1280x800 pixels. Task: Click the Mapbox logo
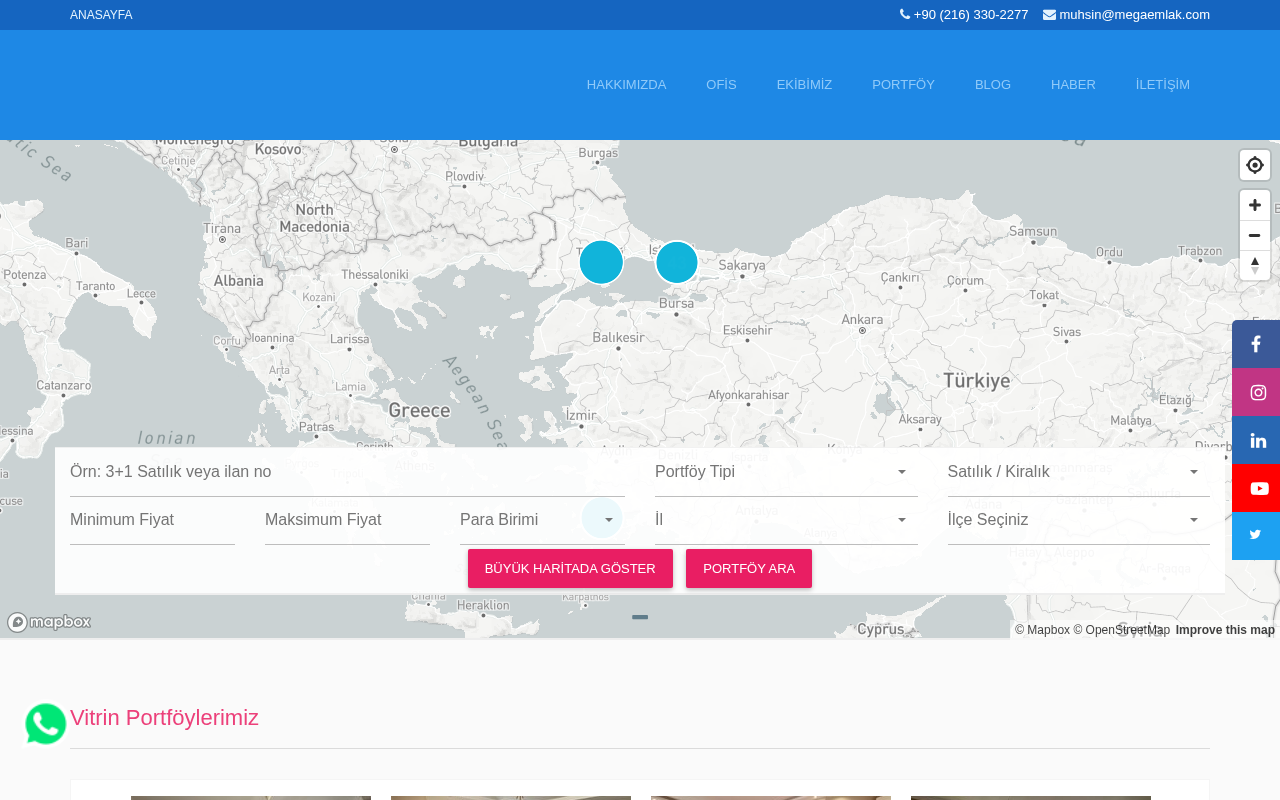[49, 622]
